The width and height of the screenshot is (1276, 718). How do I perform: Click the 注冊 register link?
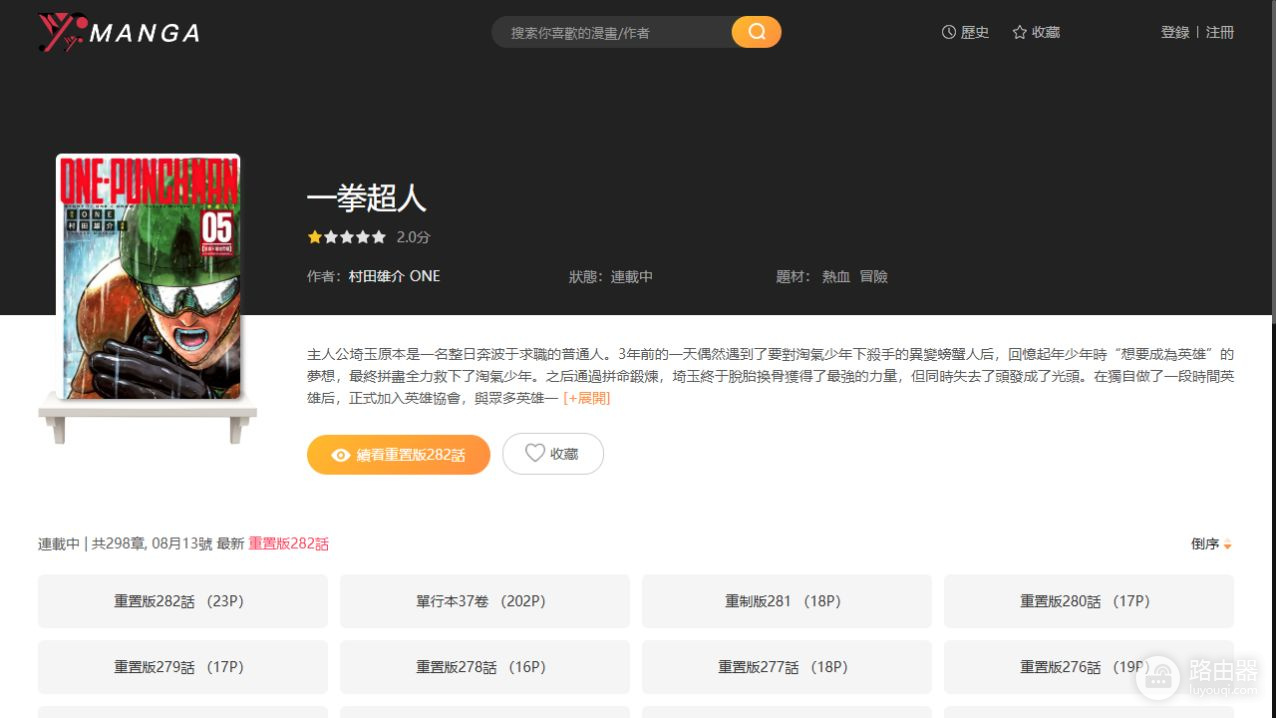pos(1220,32)
